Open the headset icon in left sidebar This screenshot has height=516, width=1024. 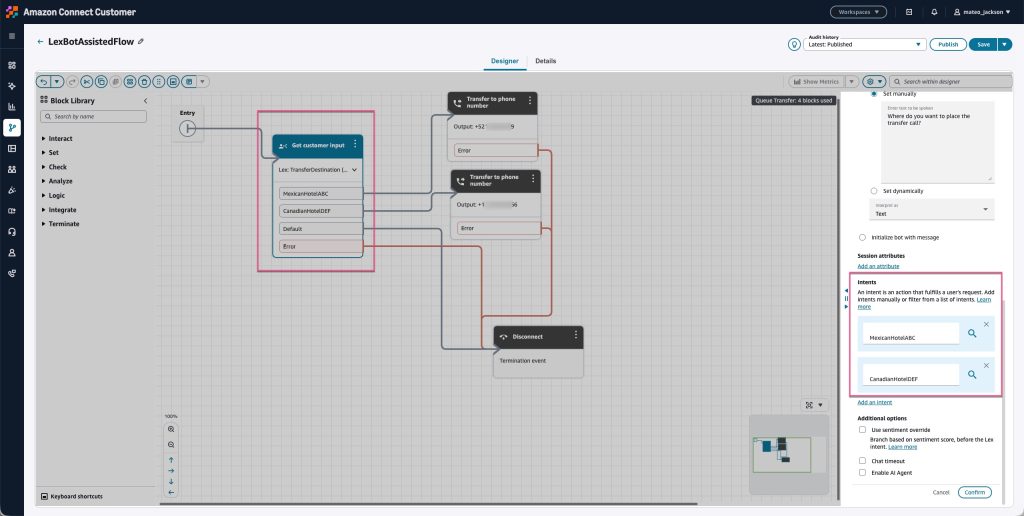click(12, 232)
